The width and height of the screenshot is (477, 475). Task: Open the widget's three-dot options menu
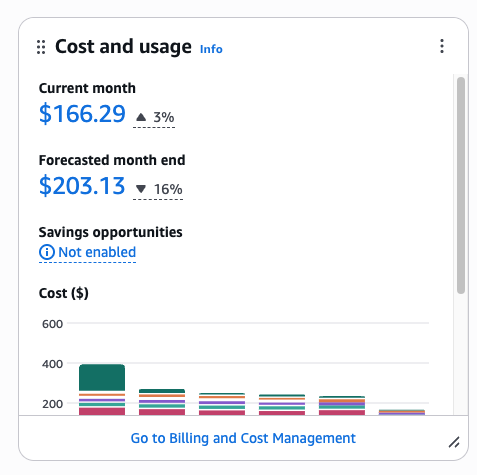(442, 46)
